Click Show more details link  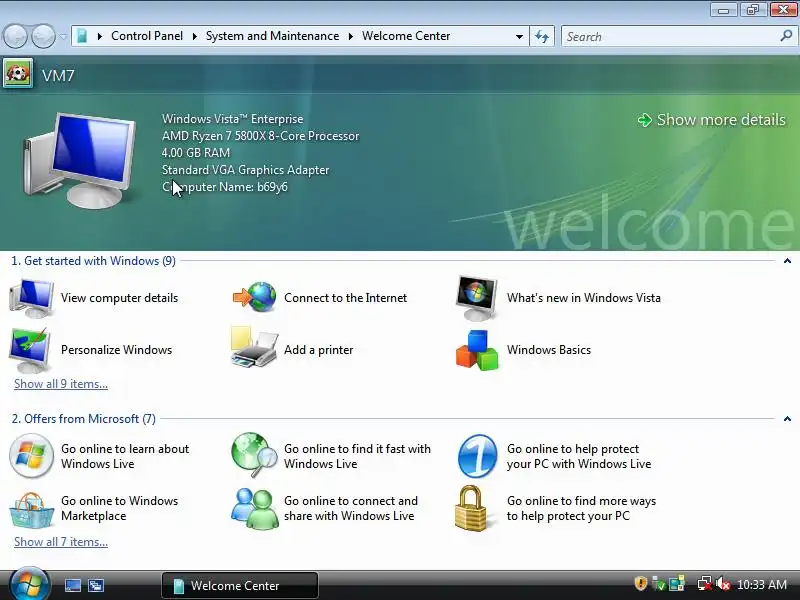pyautogui.click(x=711, y=120)
